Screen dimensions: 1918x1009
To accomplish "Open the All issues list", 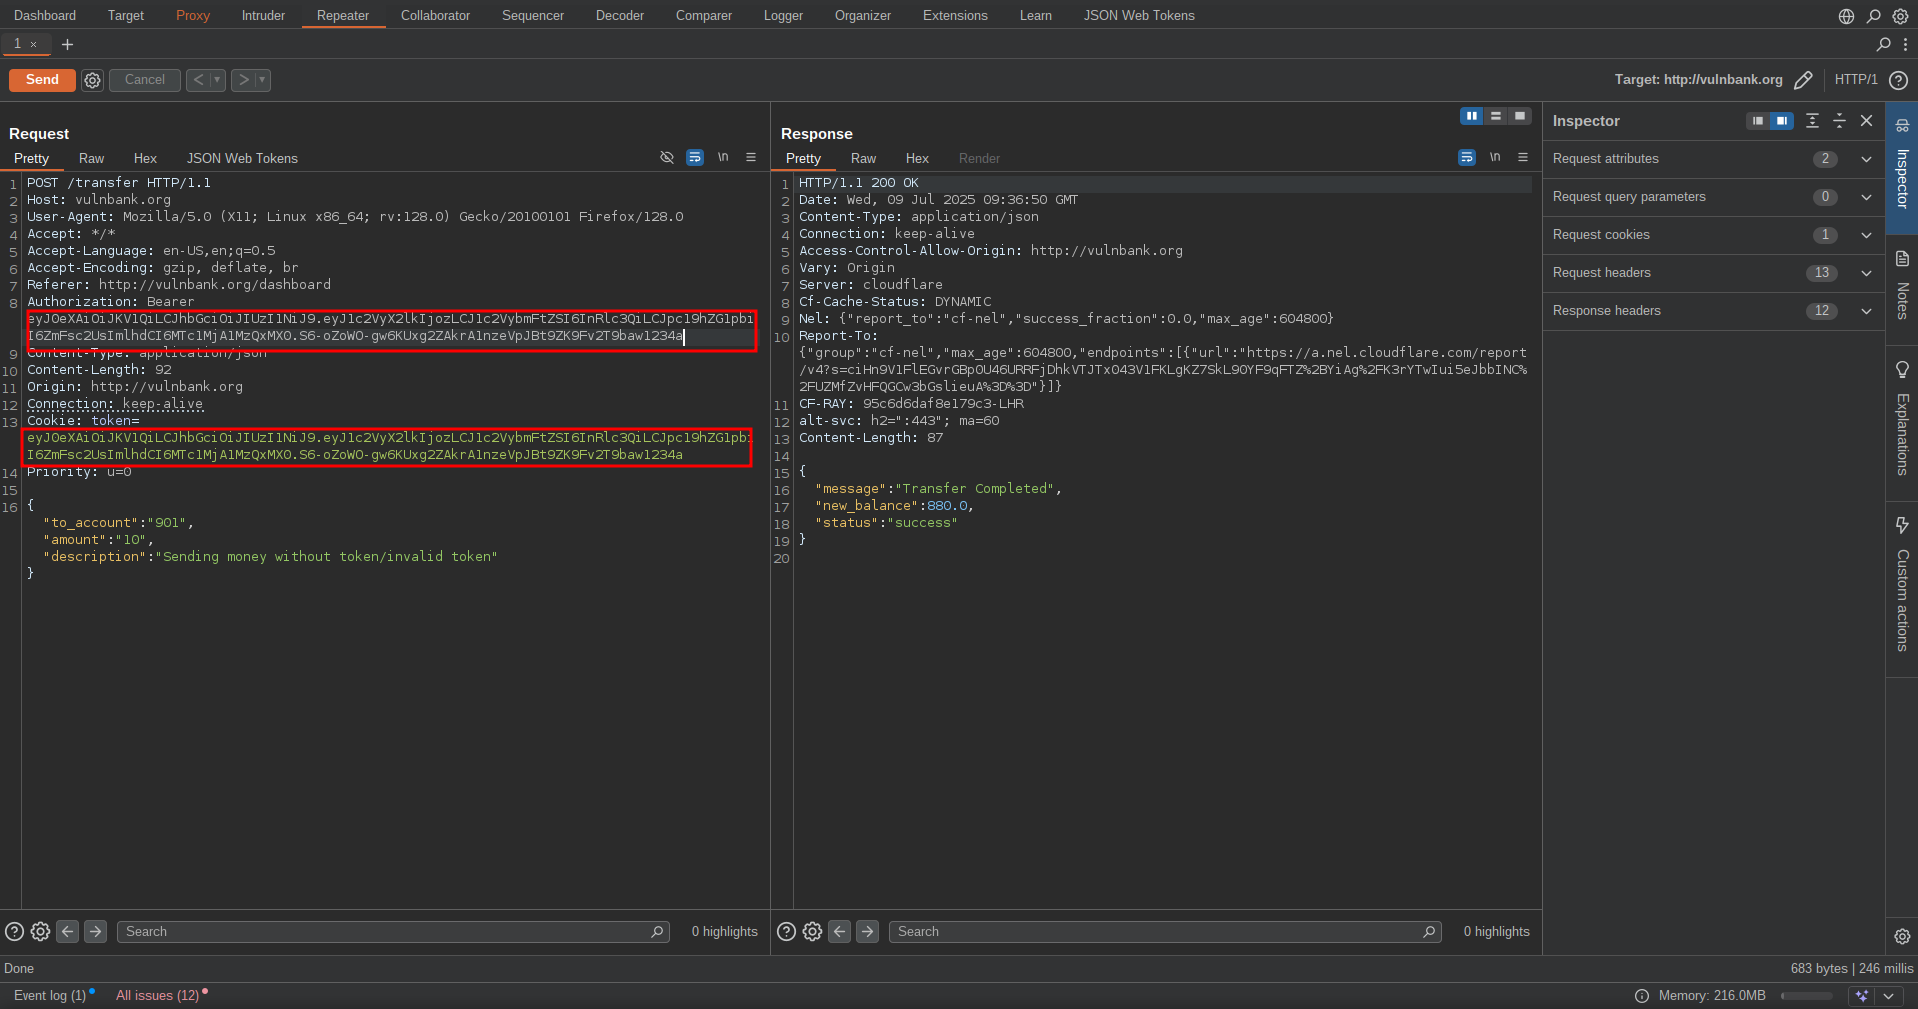I will pos(157,995).
